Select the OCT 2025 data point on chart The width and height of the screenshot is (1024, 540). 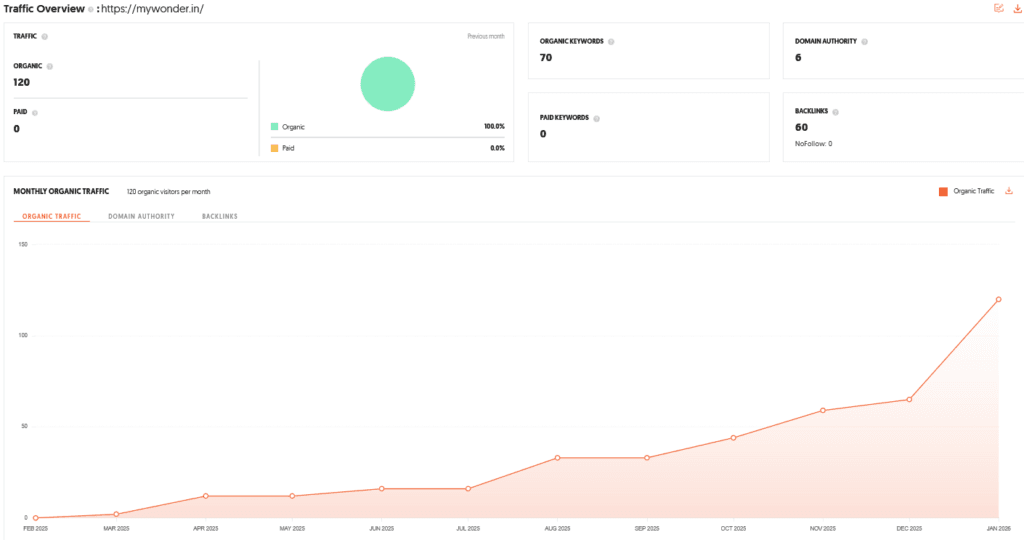pyautogui.click(x=733, y=438)
